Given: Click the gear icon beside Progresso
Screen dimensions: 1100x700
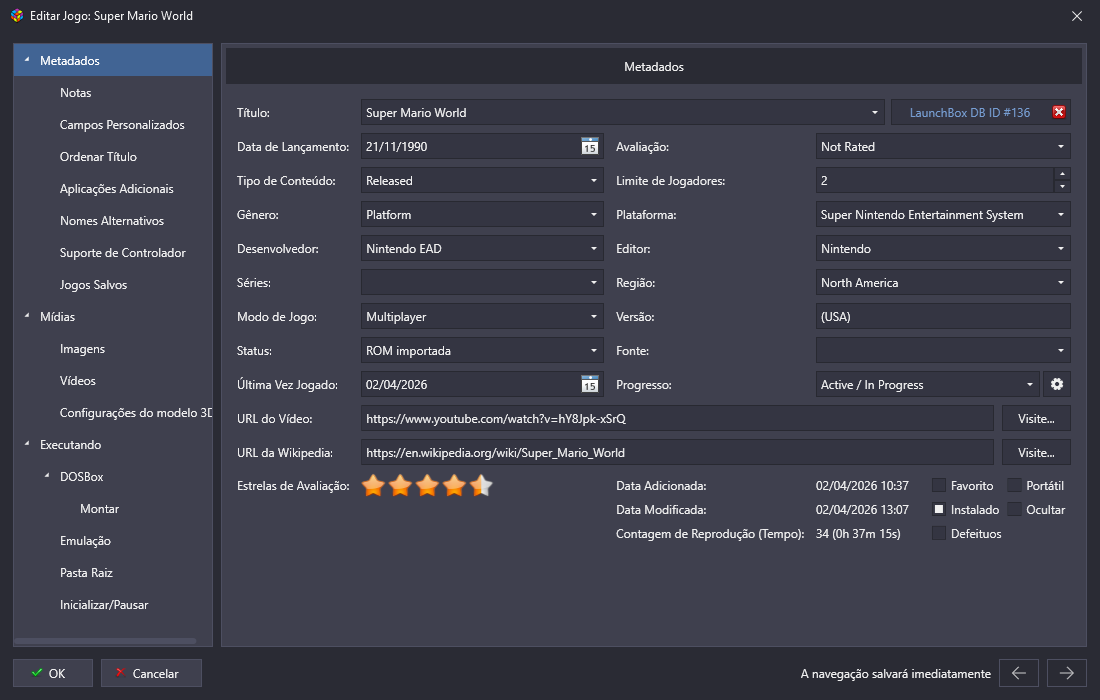Looking at the screenshot, I should pos(1057,385).
